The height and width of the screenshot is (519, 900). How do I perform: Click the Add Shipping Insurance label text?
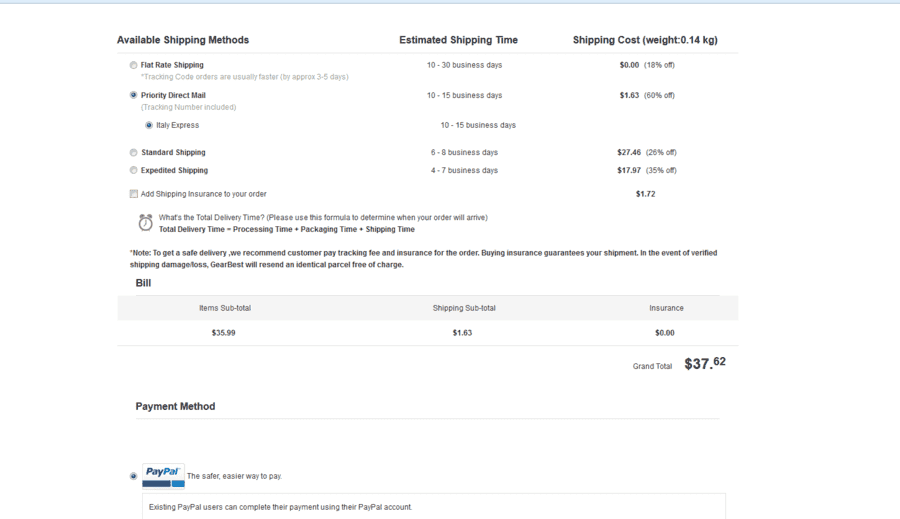click(204, 194)
